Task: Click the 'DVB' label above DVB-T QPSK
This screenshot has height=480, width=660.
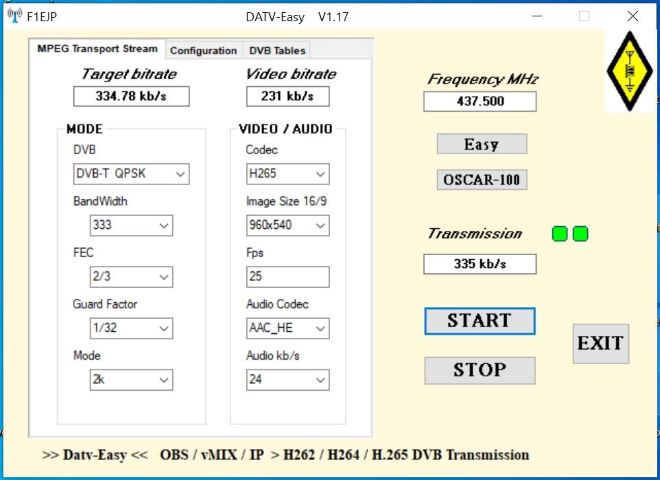Action: [x=84, y=149]
